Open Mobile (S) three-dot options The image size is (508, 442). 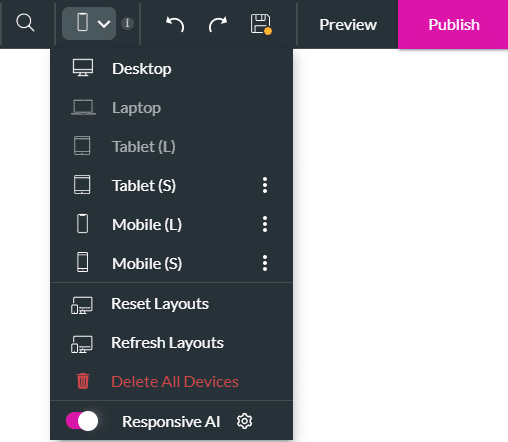tap(265, 263)
